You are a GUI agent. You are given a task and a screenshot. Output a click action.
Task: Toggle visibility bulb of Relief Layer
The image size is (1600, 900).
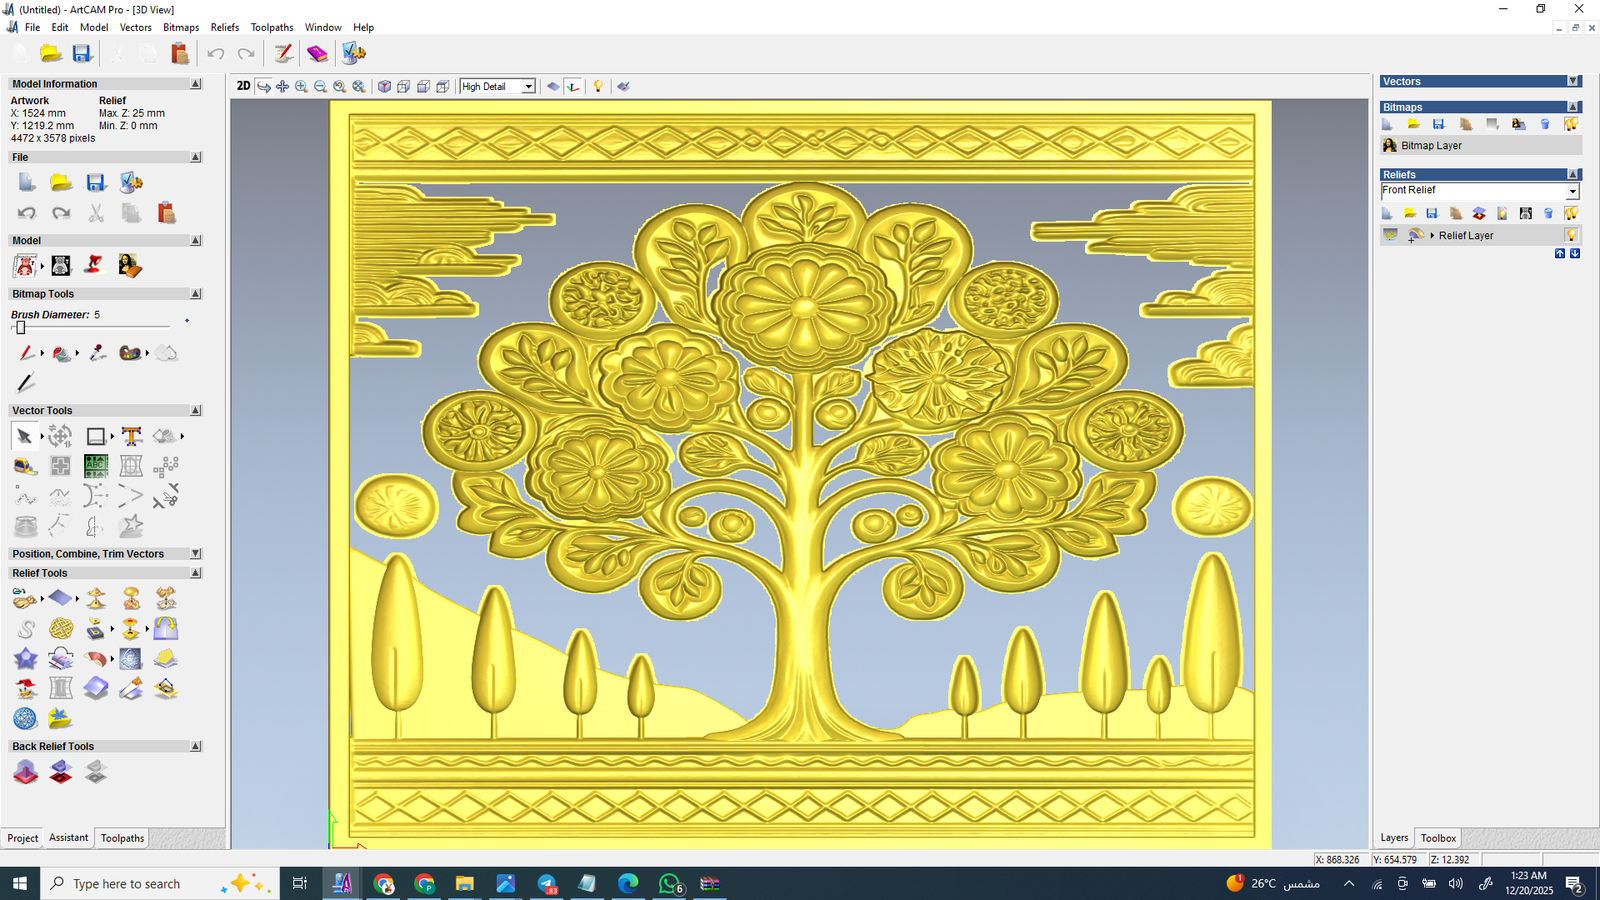[x=1571, y=235]
